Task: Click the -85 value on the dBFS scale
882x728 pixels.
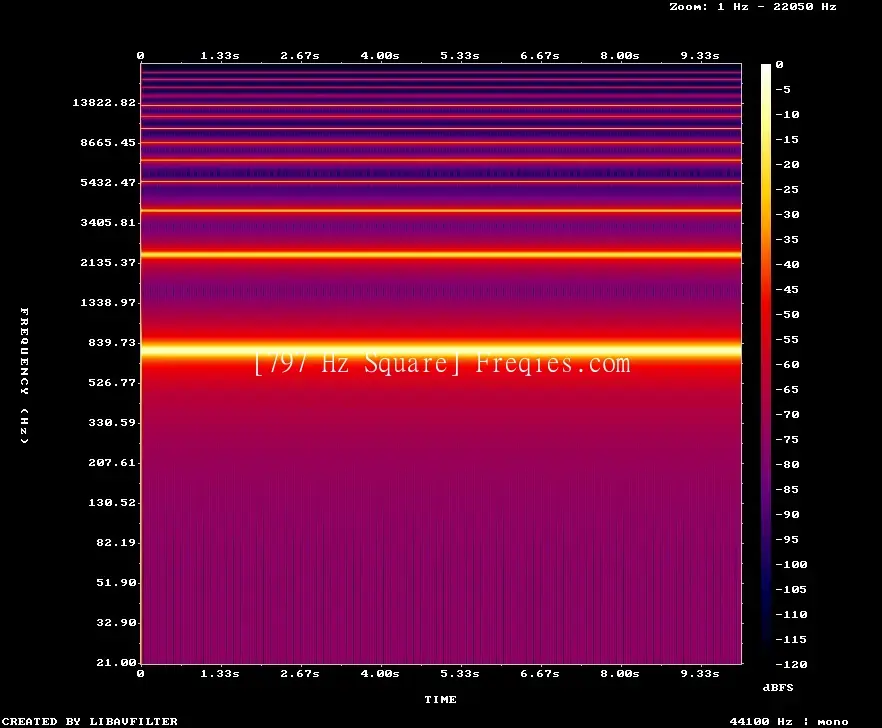Action: [x=787, y=489]
